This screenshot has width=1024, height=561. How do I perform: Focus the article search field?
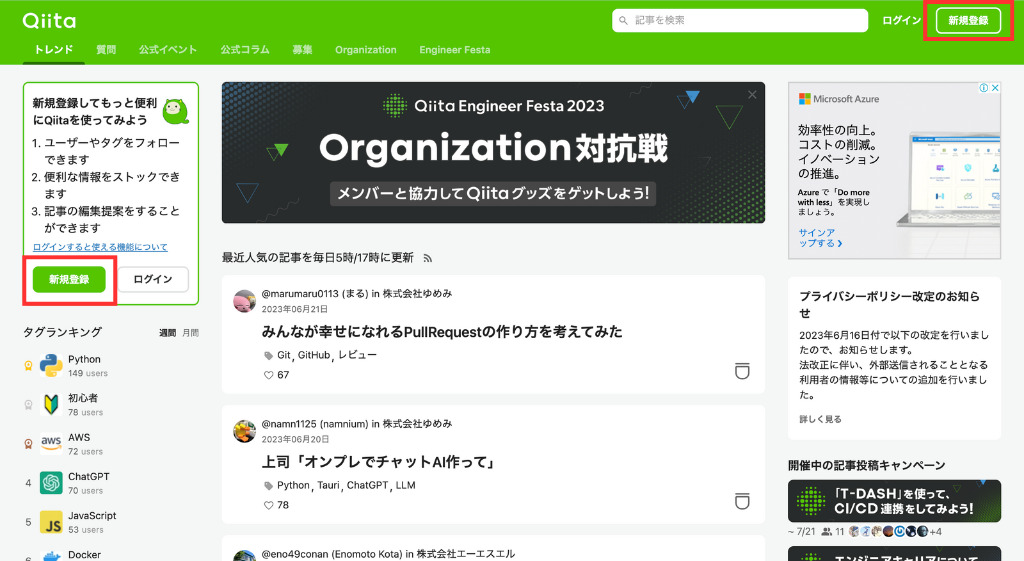[740, 20]
